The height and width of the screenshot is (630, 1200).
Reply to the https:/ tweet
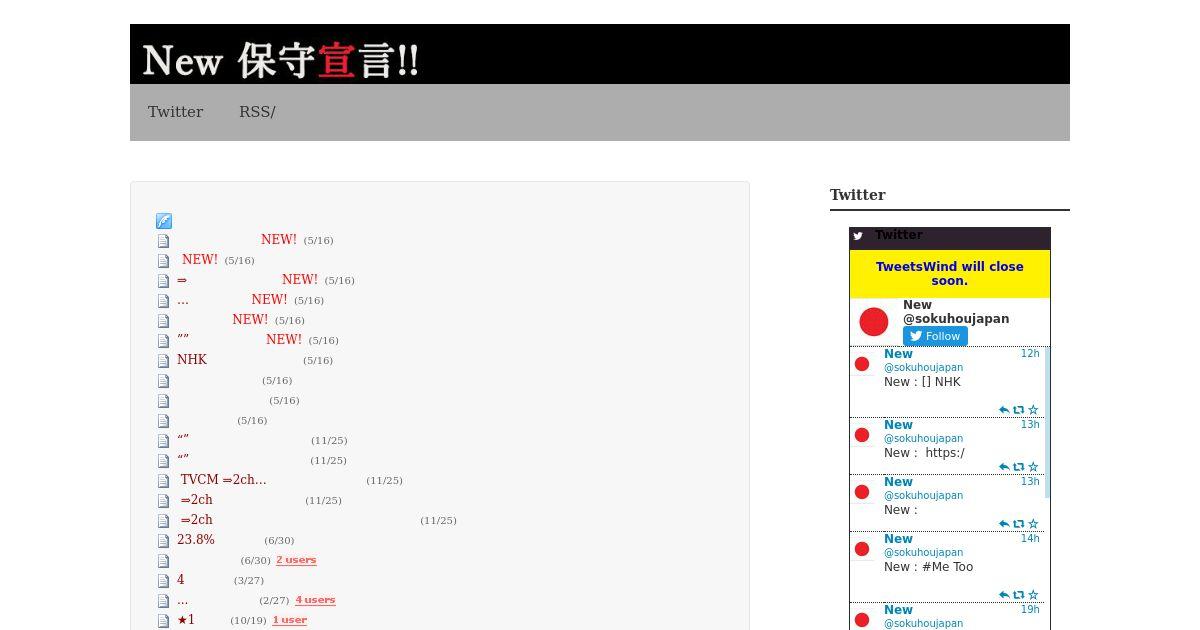coord(1004,467)
